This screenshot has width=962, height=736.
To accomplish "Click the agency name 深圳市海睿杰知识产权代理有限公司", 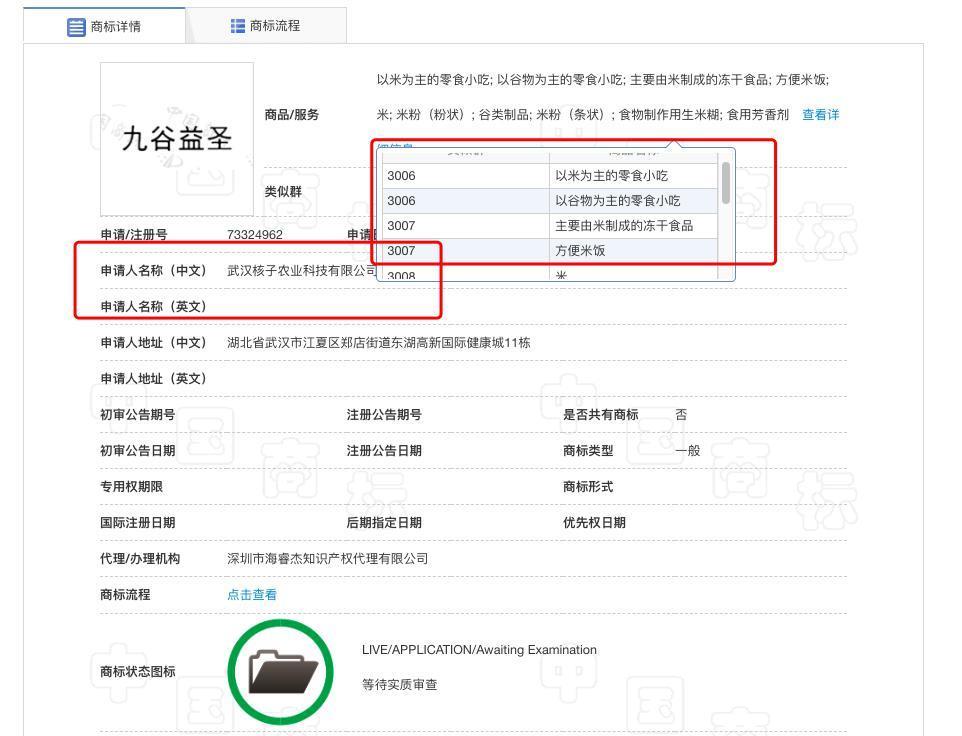I will tap(328, 558).
